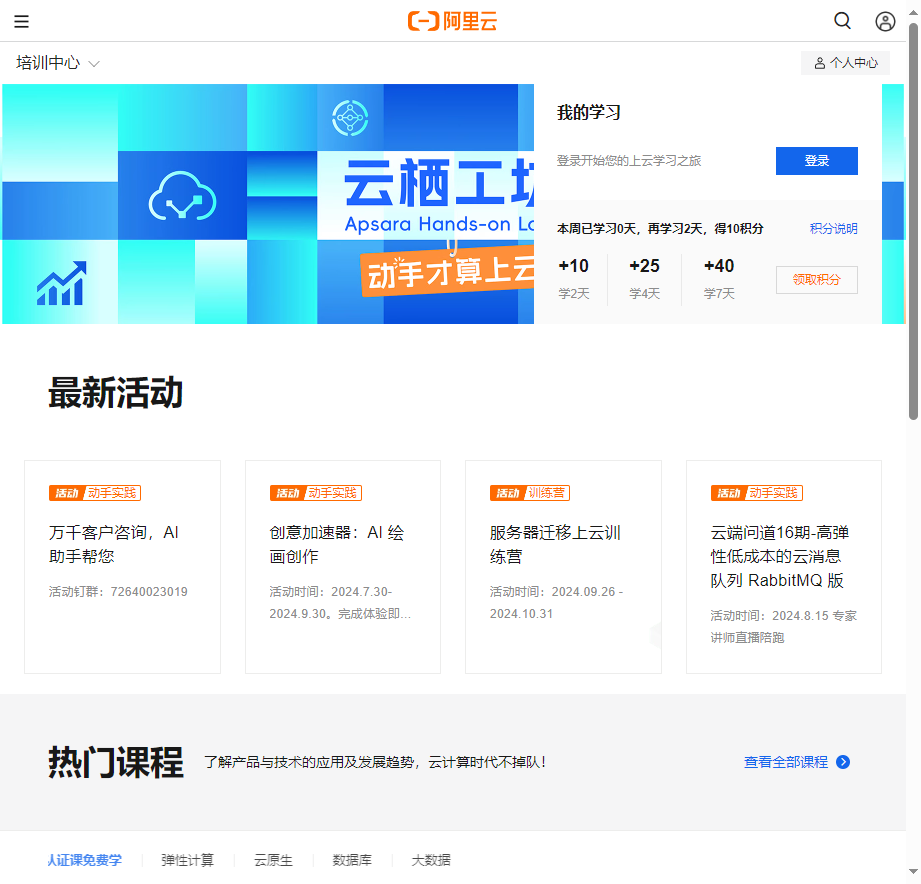Open 创意加速器：AI 绘画创作 activity card
This screenshot has height=884, width=921.
[x=343, y=567]
